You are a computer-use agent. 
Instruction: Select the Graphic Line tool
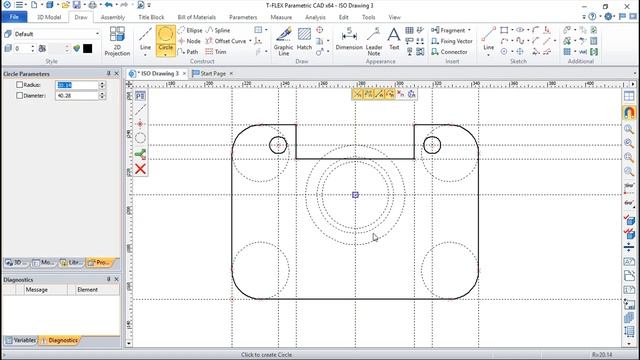coord(284,41)
